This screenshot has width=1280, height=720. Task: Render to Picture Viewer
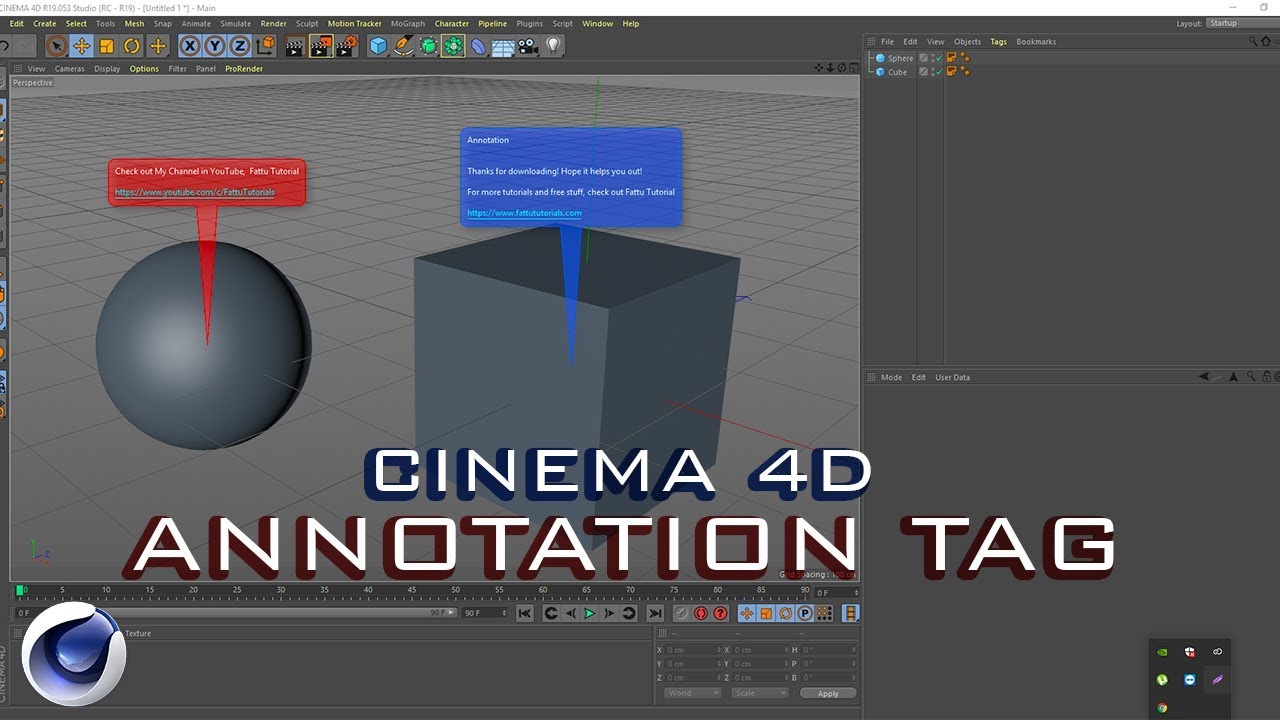point(321,46)
